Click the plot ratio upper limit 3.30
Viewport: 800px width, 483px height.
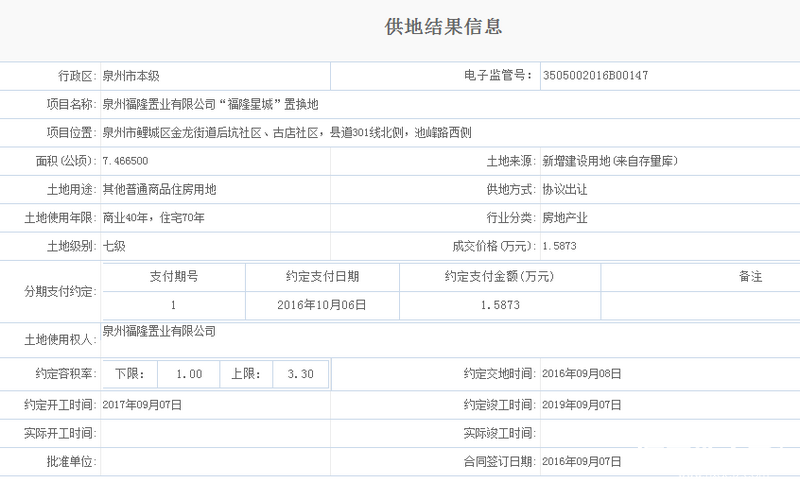[x=301, y=374]
